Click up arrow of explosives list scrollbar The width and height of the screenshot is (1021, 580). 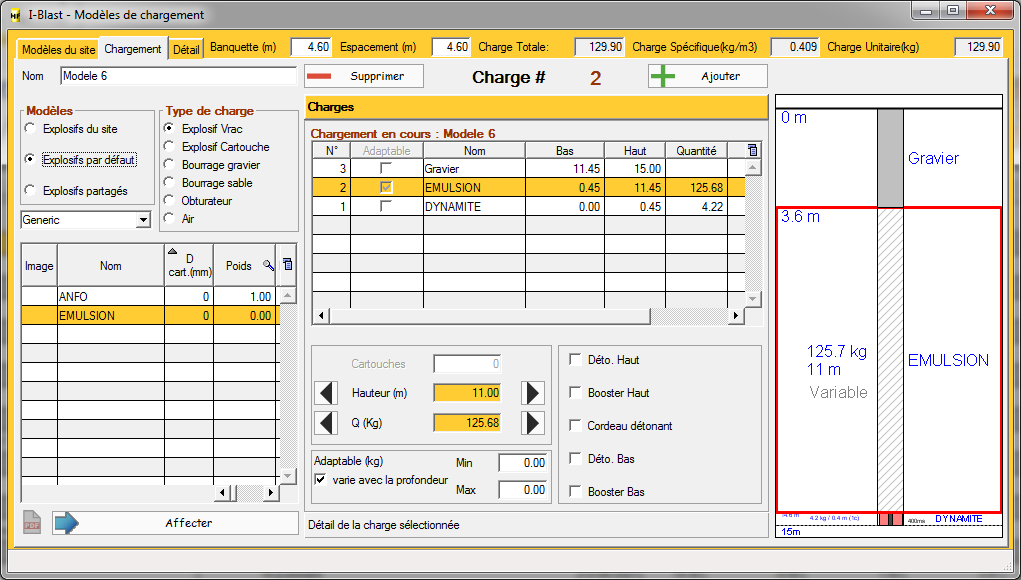[x=287, y=296]
